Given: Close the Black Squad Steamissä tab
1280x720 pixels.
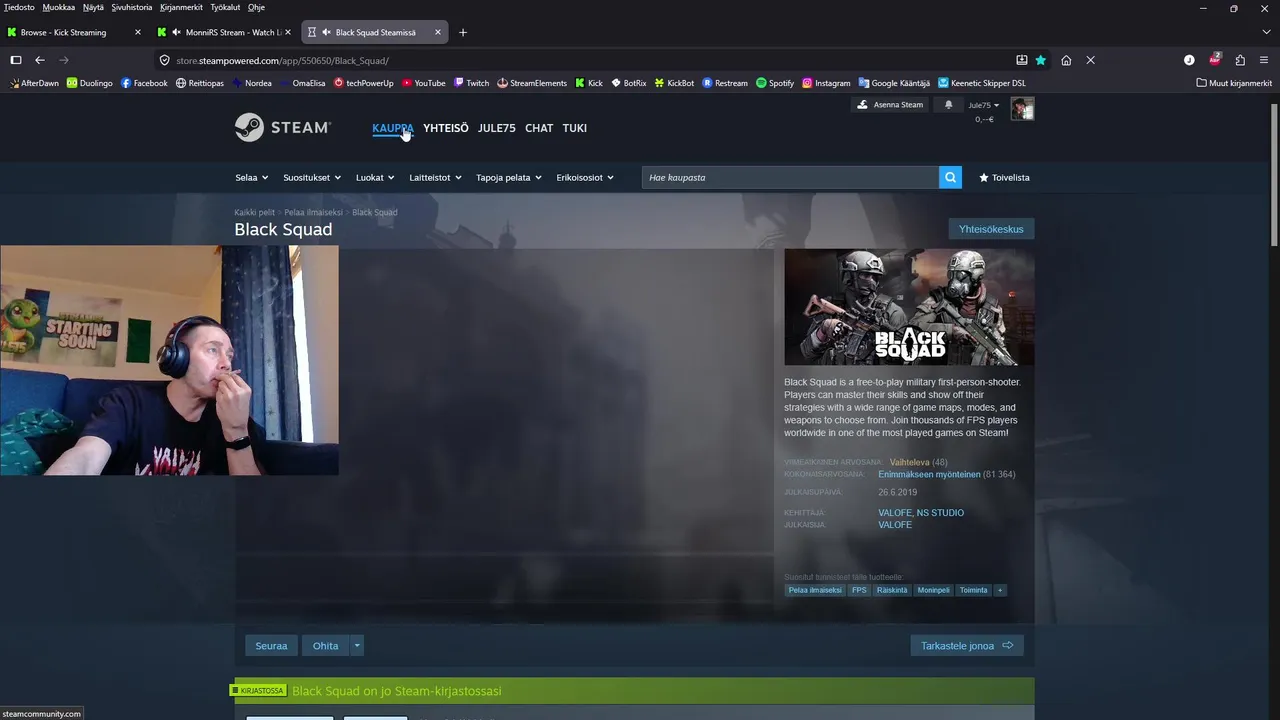Looking at the screenshot, I should [x=437, y=32].
